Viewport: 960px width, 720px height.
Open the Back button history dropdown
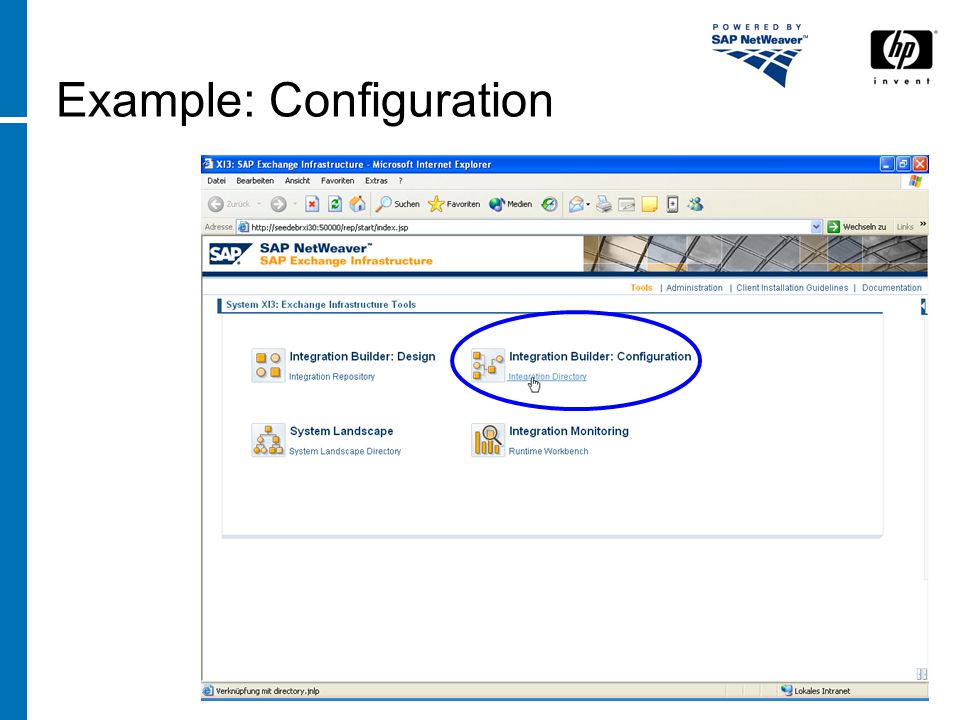coord(259,204)
